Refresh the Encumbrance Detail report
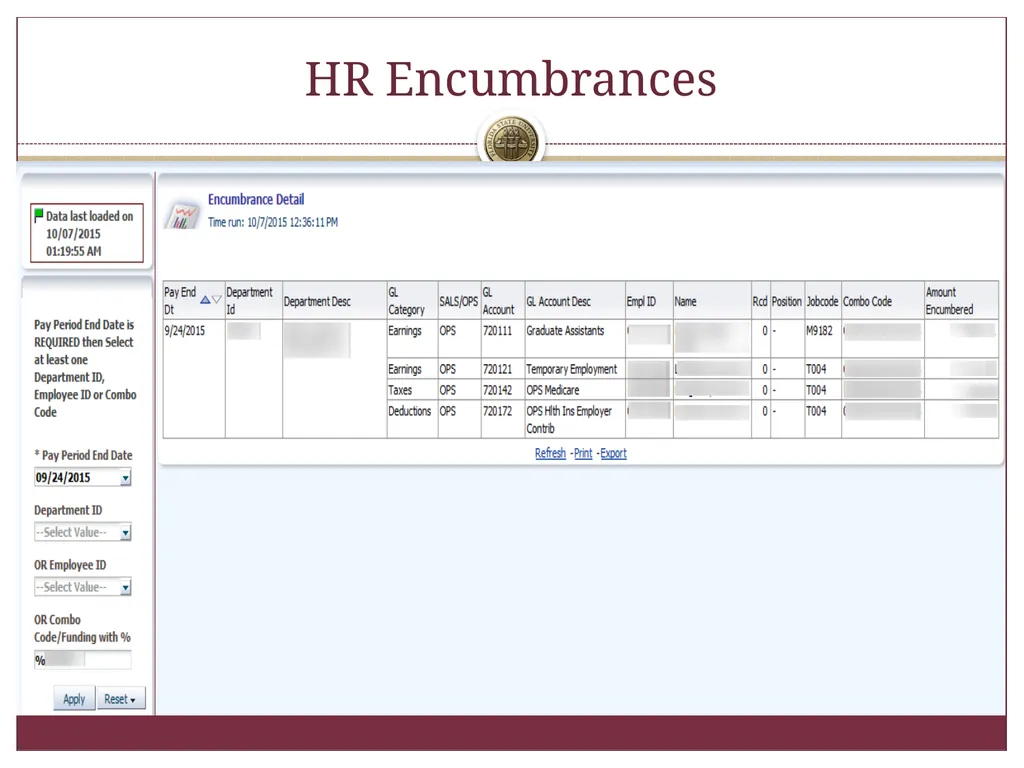1024x768 pixels. (551, 453)
